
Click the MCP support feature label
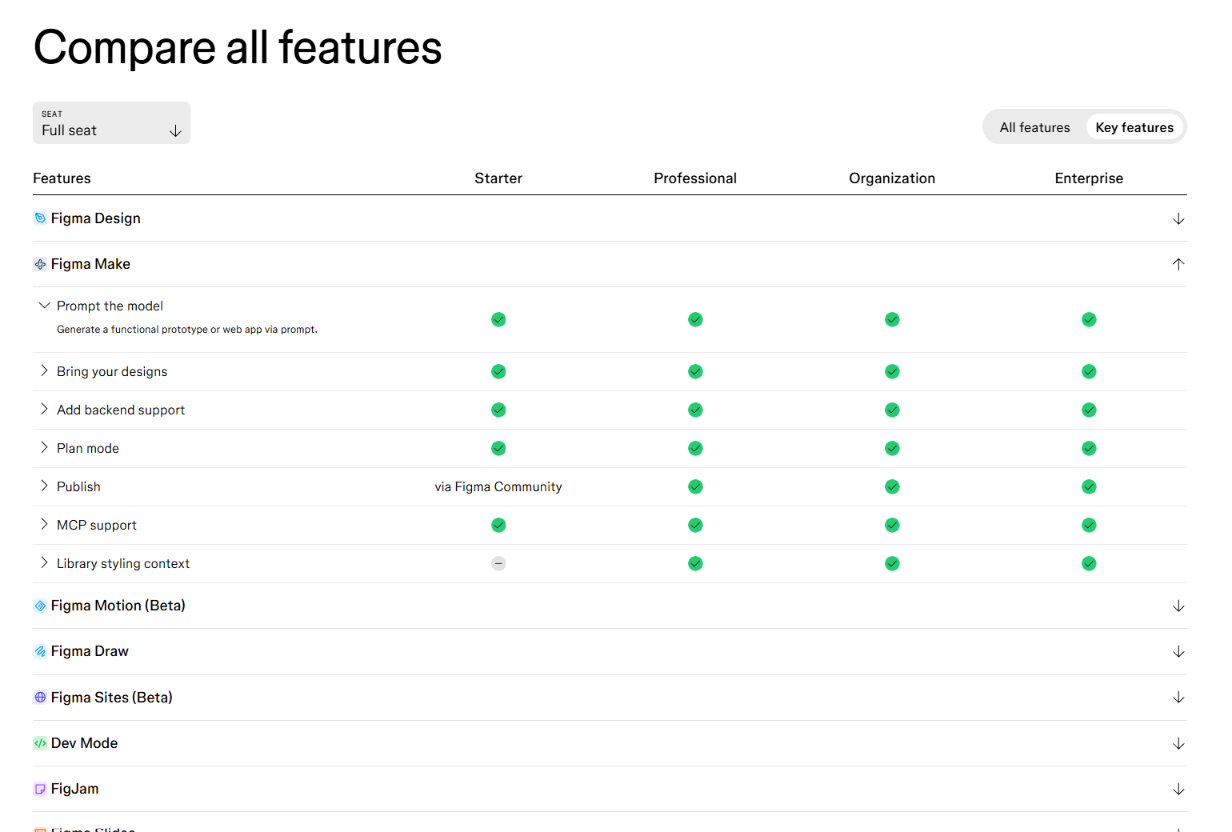pos(97,525)
